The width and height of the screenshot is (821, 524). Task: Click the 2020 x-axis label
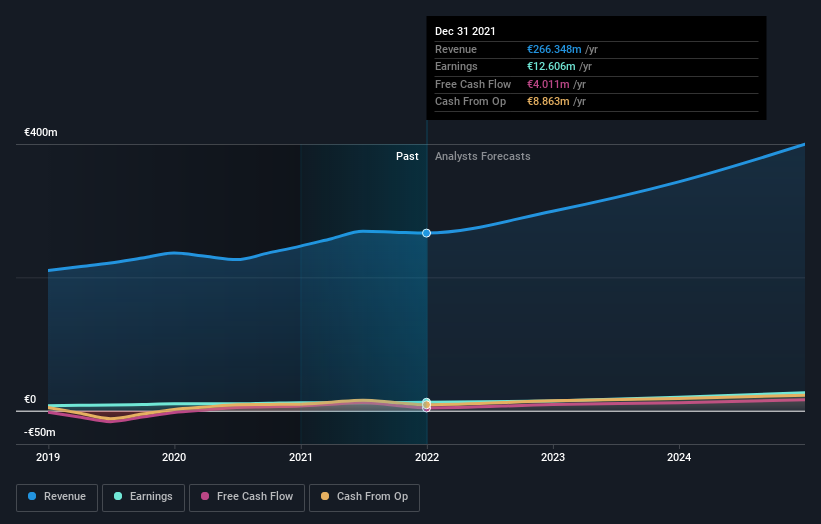174,457
